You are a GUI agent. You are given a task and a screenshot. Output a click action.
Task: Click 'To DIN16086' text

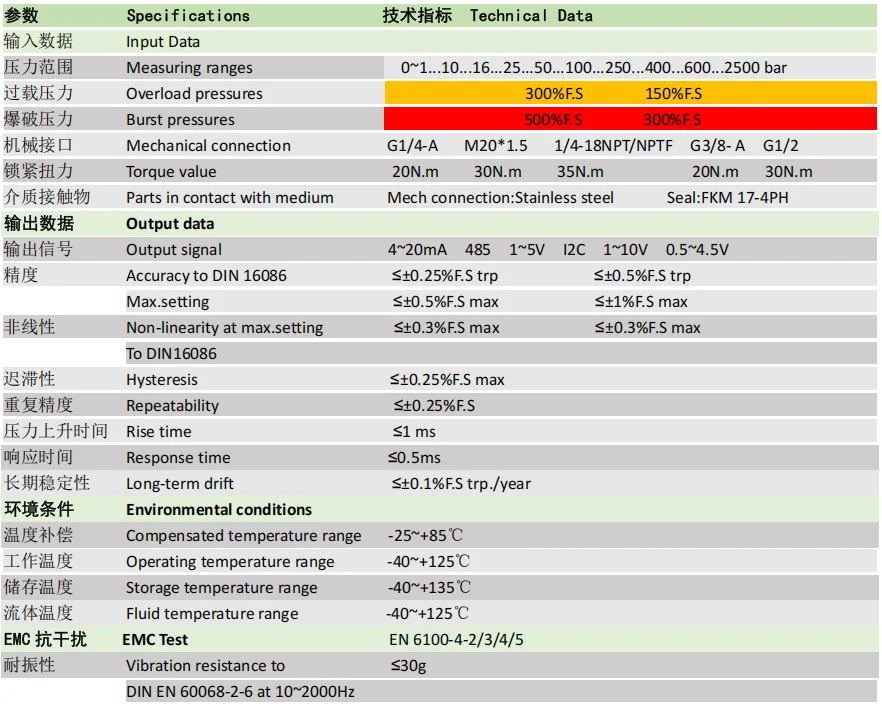pyautogui.click(x=172, y=354)
